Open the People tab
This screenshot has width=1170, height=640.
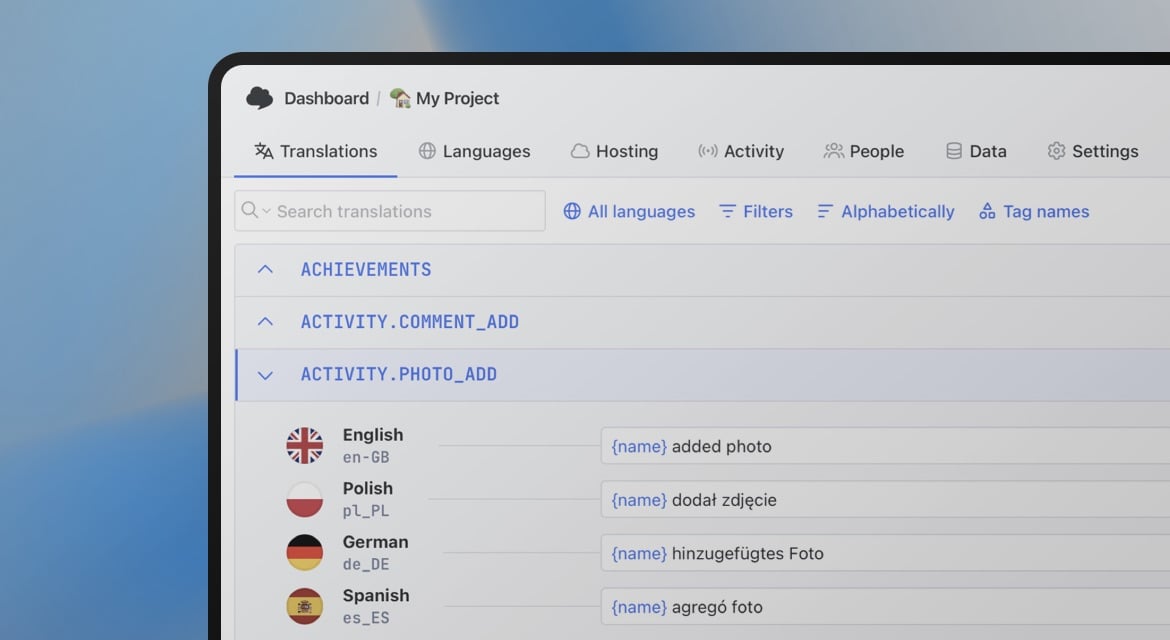[x=864, y=151]
